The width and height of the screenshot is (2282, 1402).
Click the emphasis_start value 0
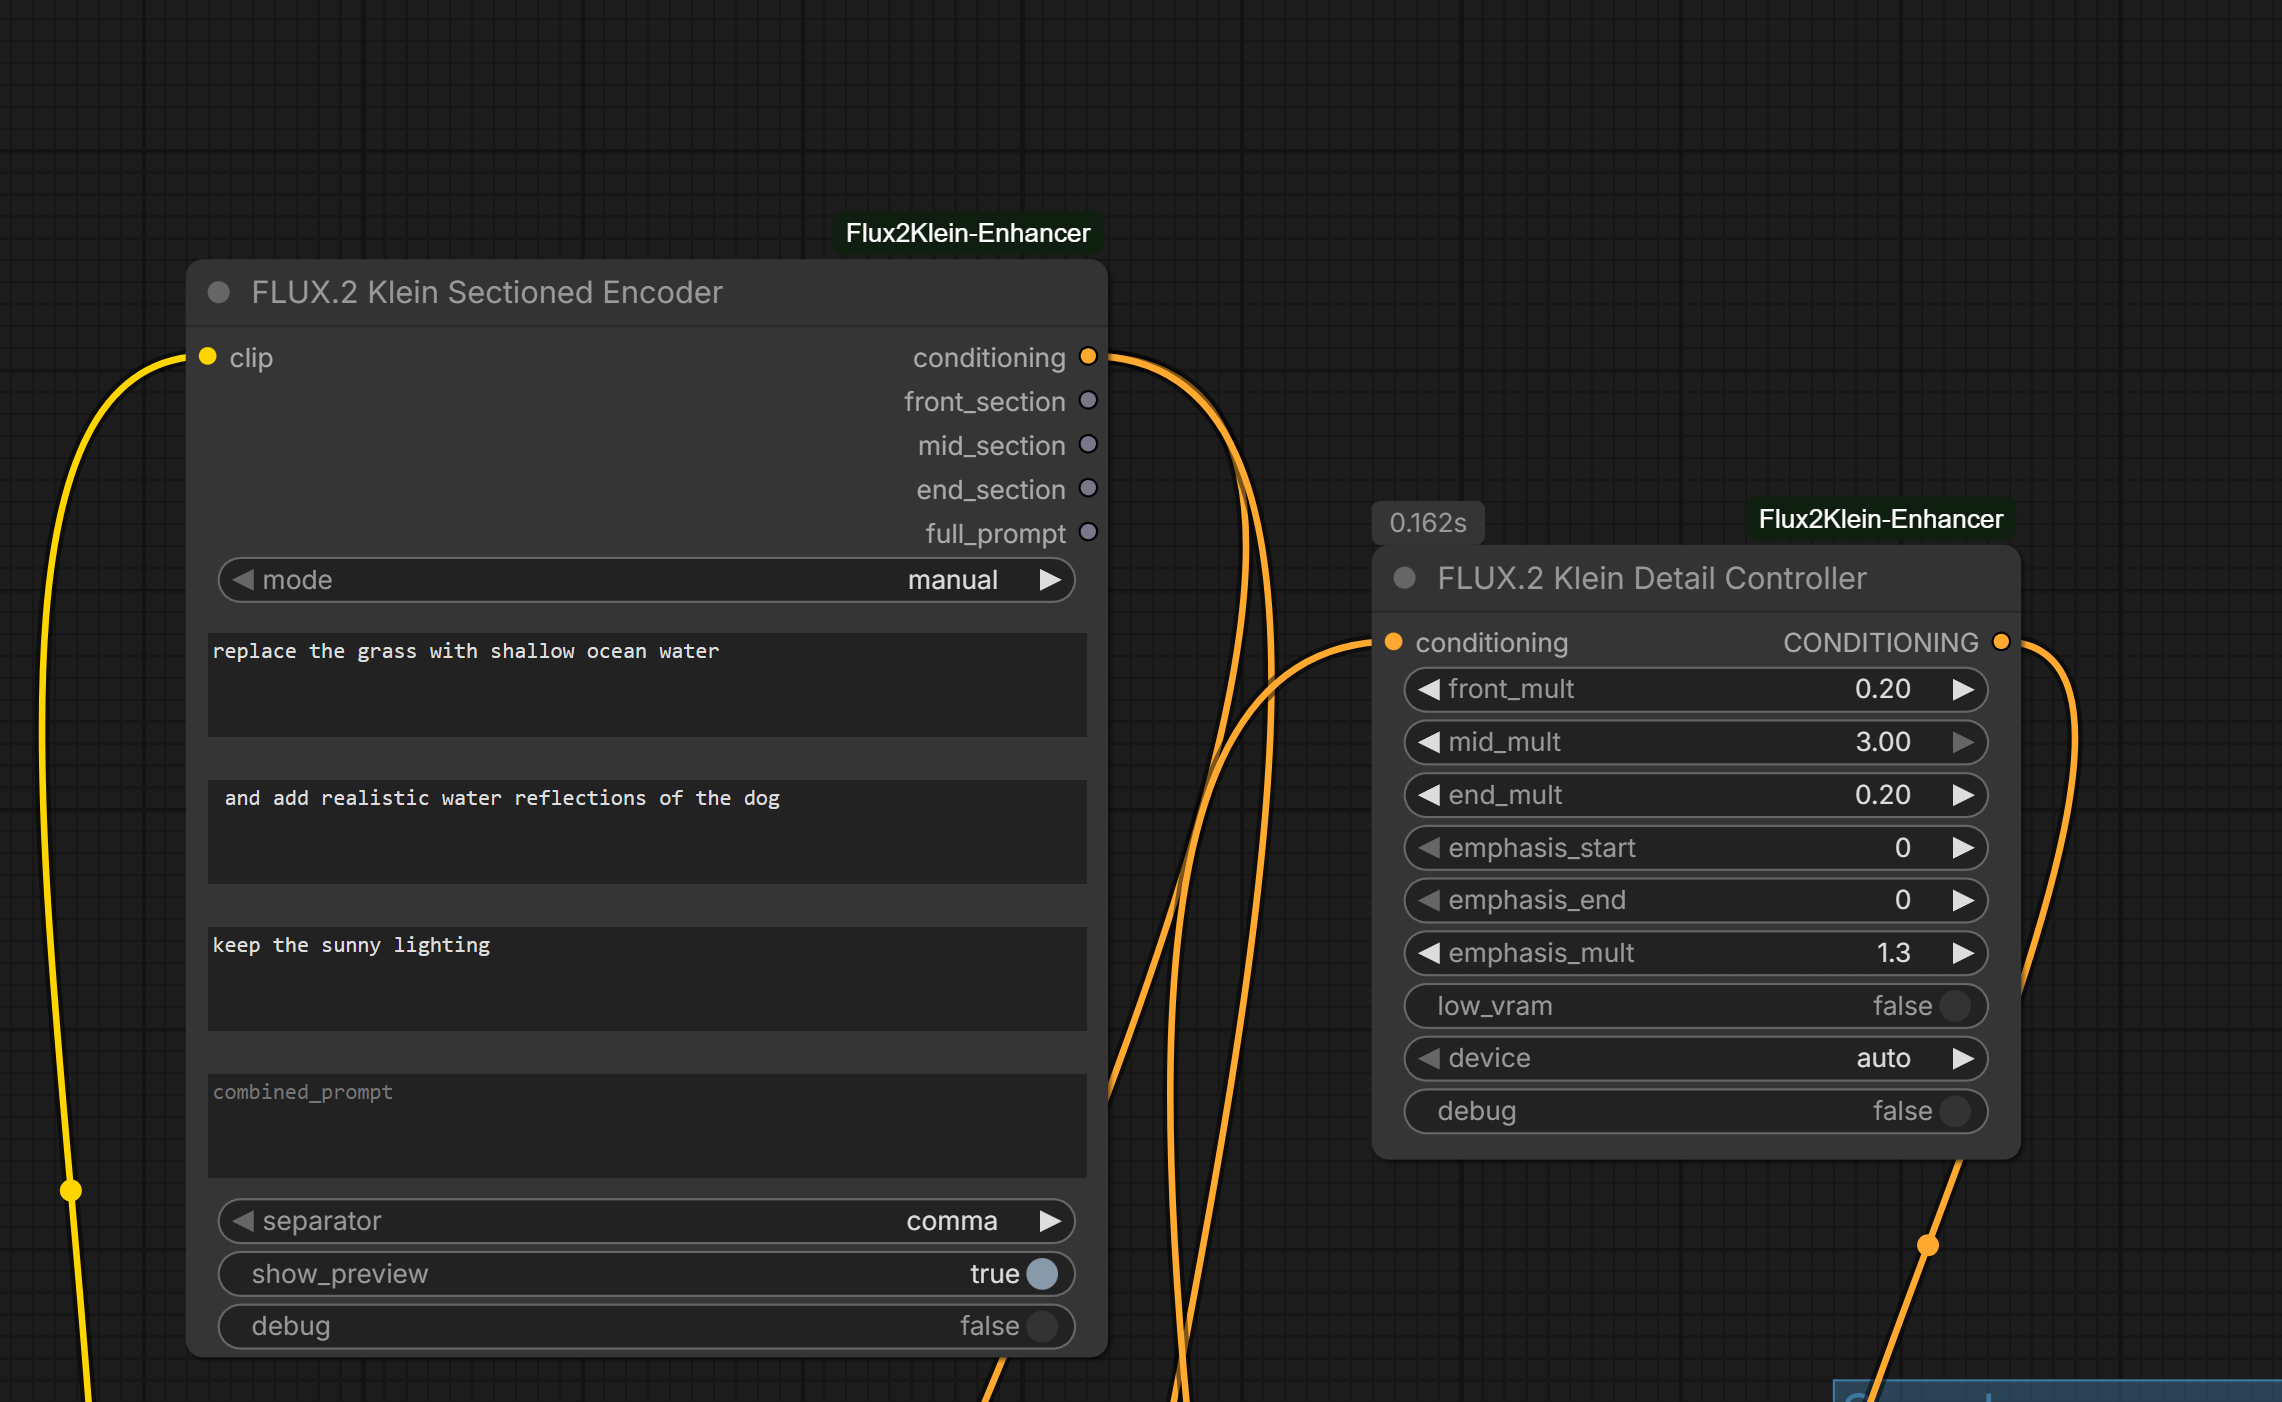point(1902,848)
